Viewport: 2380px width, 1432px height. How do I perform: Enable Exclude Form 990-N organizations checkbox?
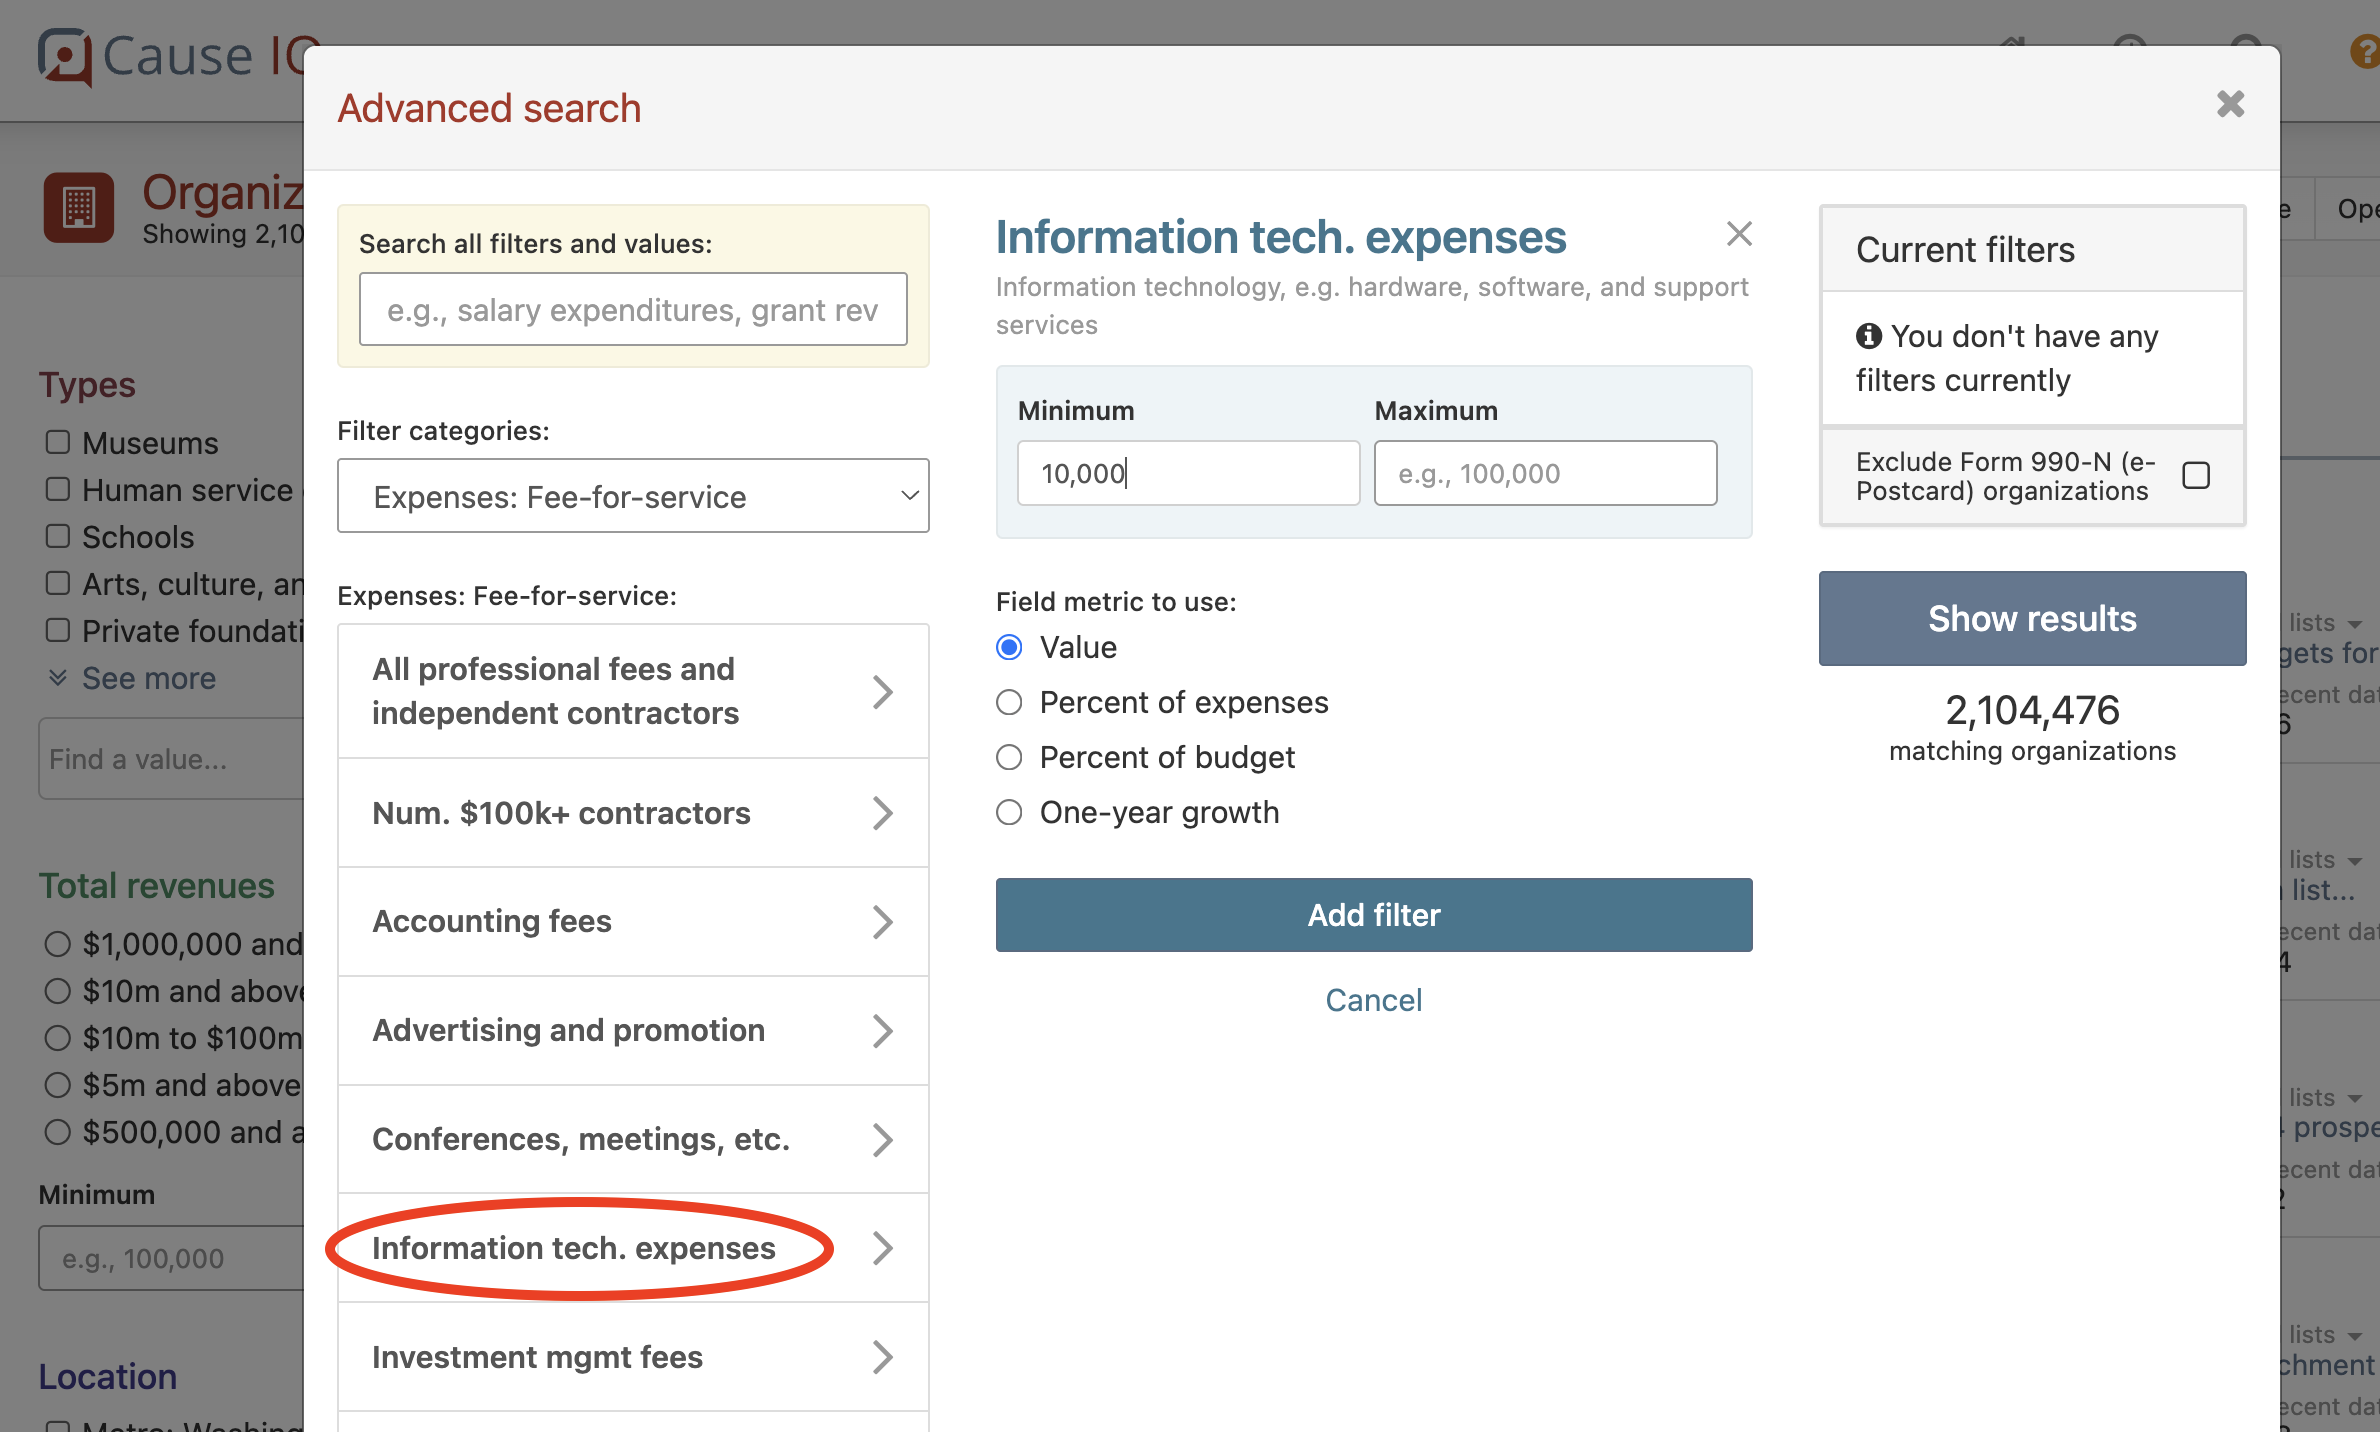2196,475
